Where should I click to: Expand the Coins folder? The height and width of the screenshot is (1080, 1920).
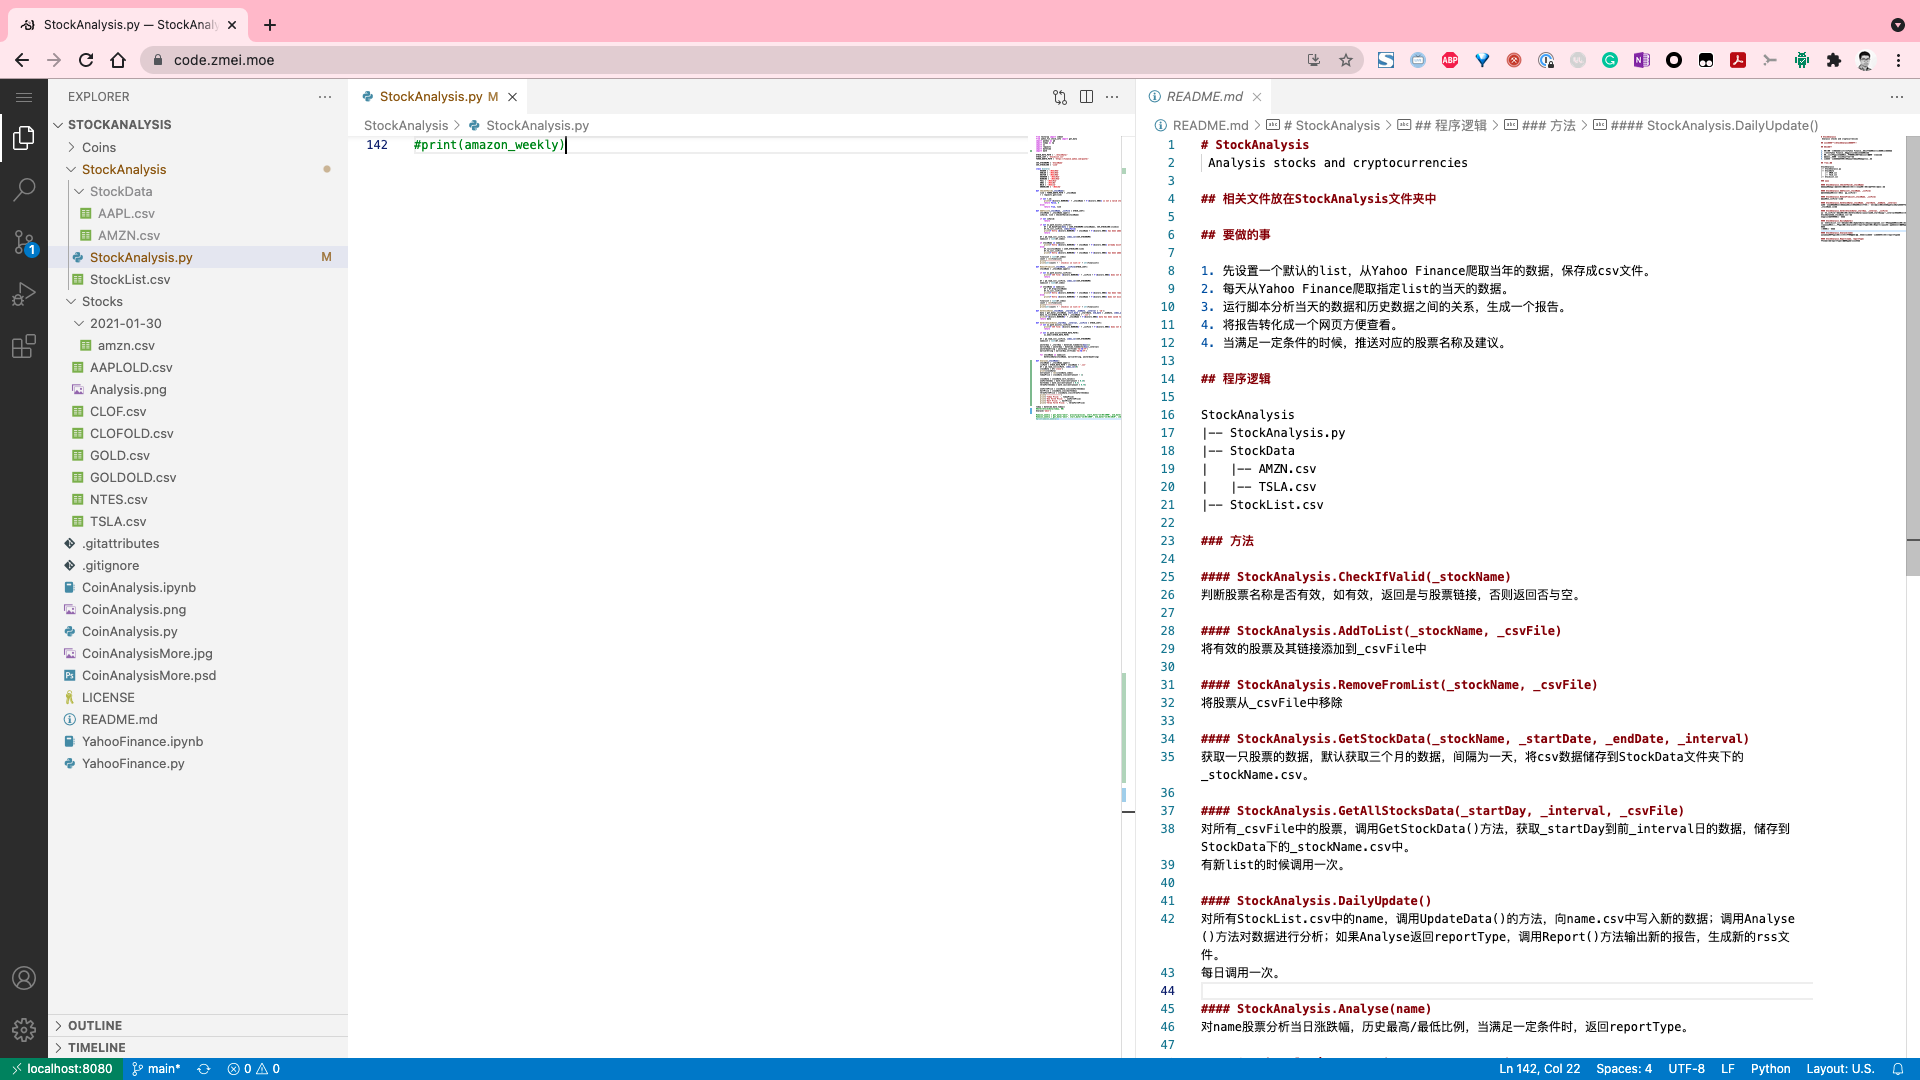click(99, 147)
